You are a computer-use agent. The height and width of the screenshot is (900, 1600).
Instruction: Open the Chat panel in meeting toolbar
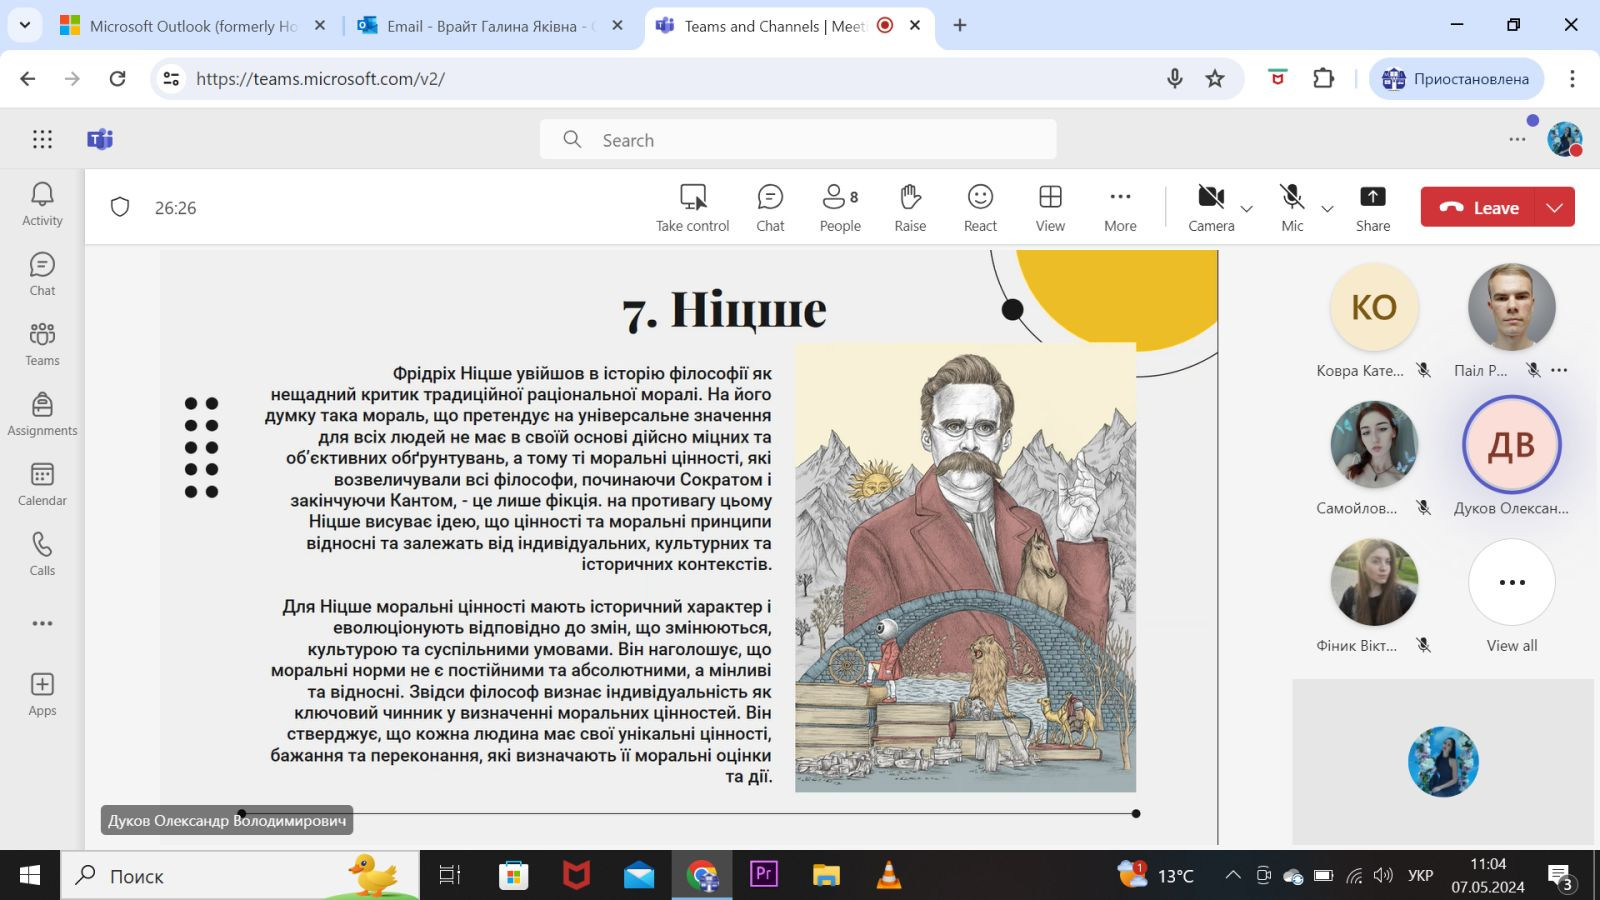click(770, 207)
